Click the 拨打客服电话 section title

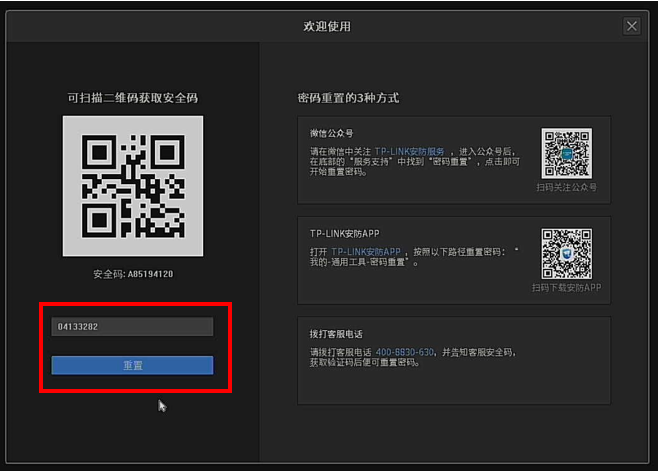pyautogui.click(x=336, y=334)
